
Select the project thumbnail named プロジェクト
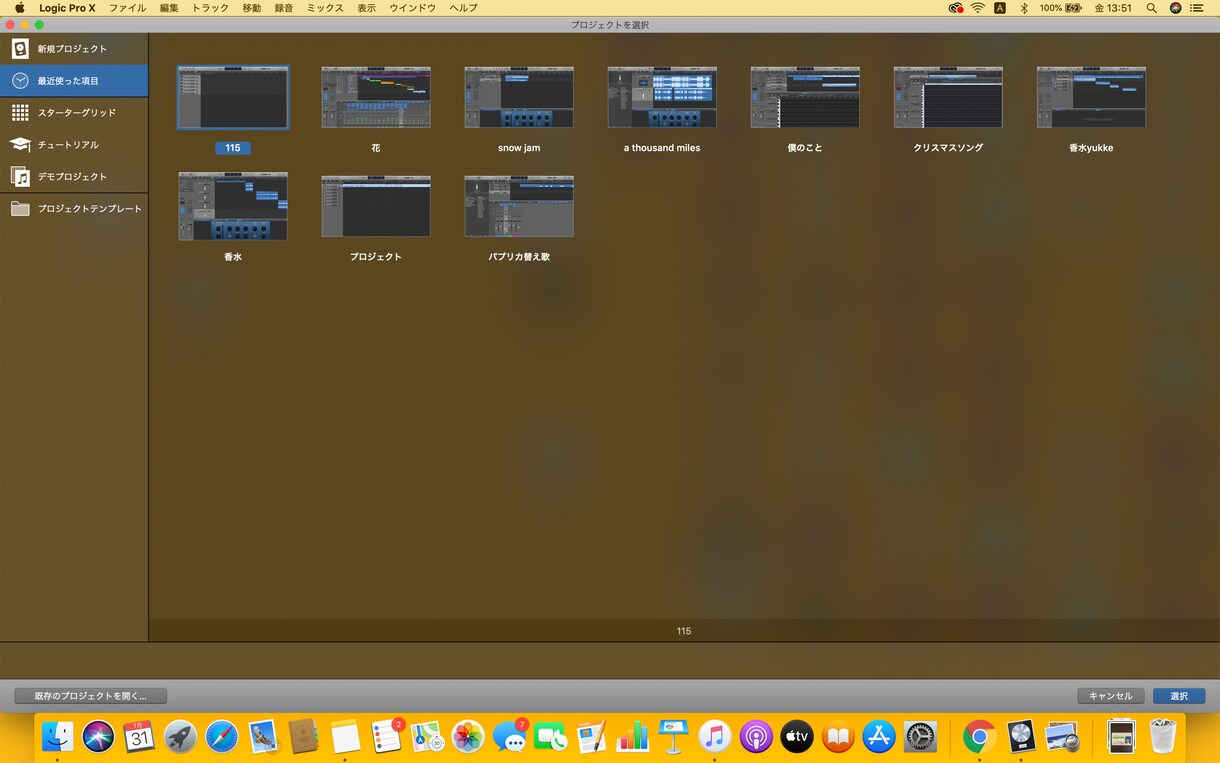[376, 206]
